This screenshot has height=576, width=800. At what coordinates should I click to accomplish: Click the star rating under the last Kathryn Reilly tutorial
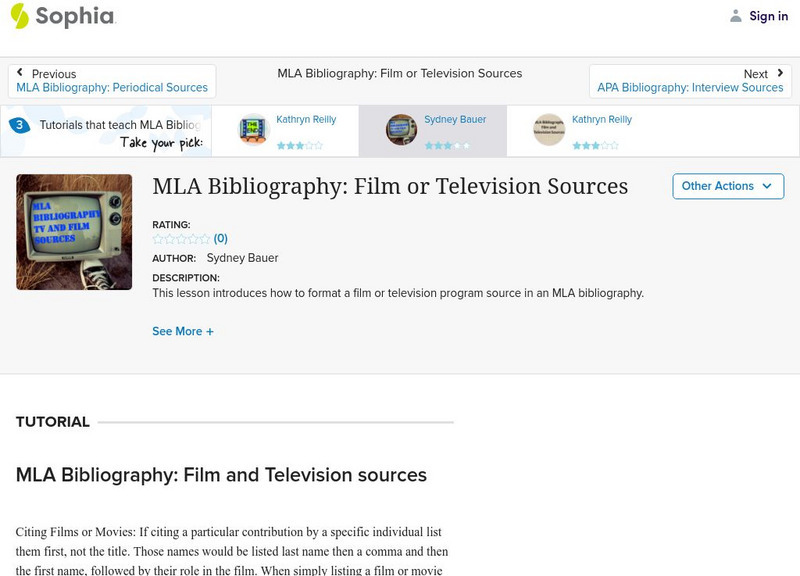[597, 144]
